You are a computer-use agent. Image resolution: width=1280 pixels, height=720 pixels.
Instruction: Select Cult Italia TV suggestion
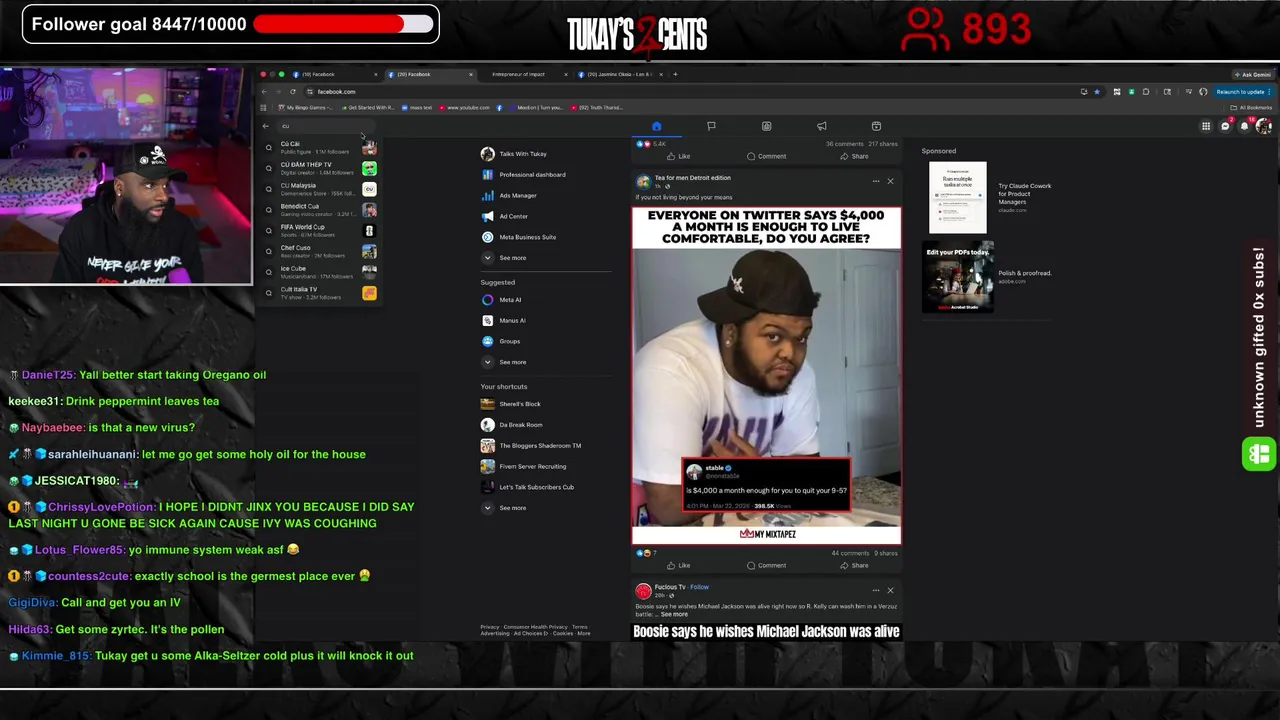pyautogui.click(x=320, y=293)
